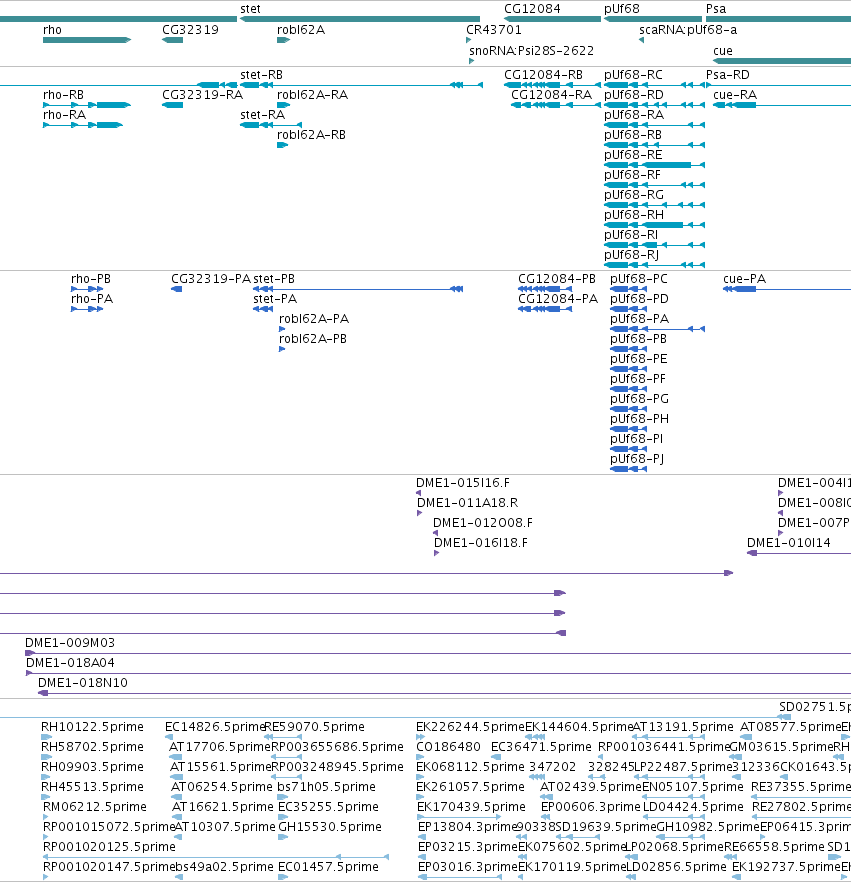
Task: Click bs71h05.5prime EST label
Action: pos(327,787)
